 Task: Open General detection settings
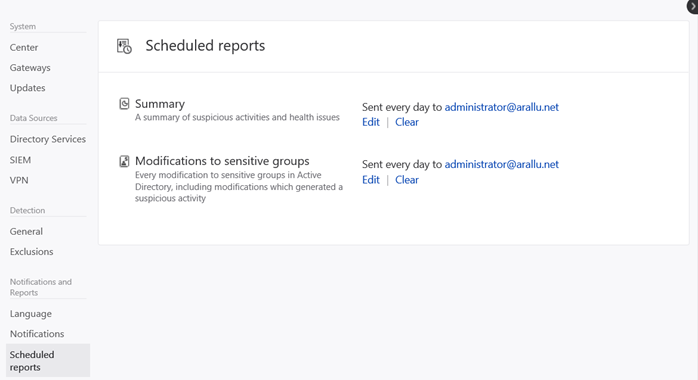26,231
